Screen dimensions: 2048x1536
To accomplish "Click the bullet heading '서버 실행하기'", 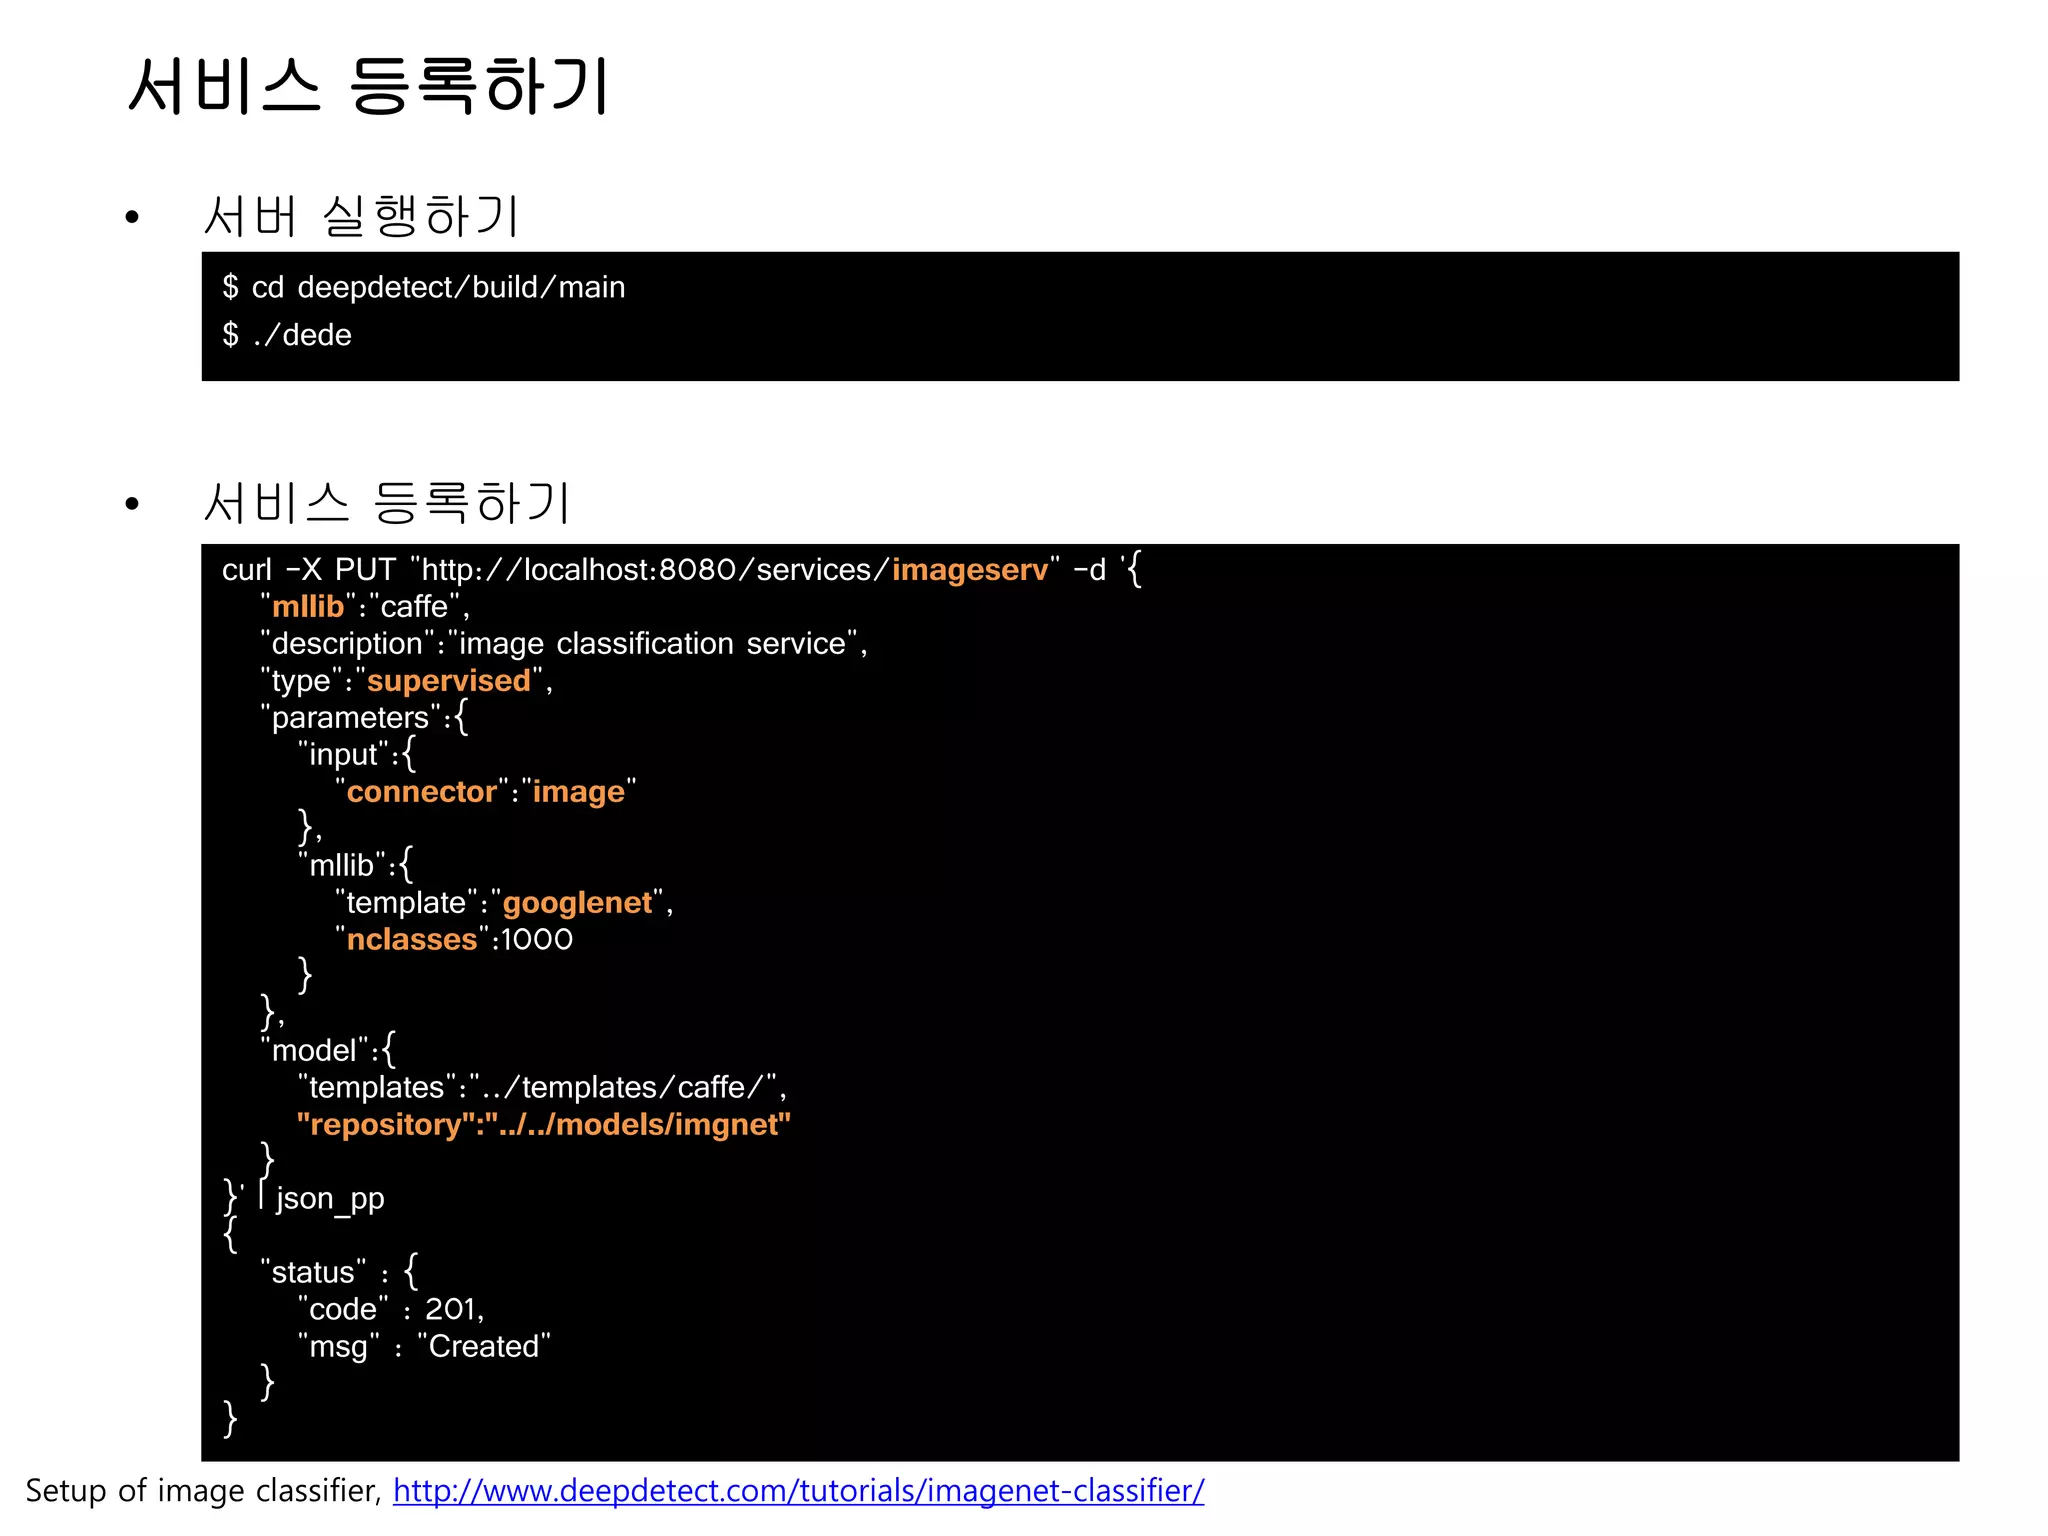I will pos(361,215).
